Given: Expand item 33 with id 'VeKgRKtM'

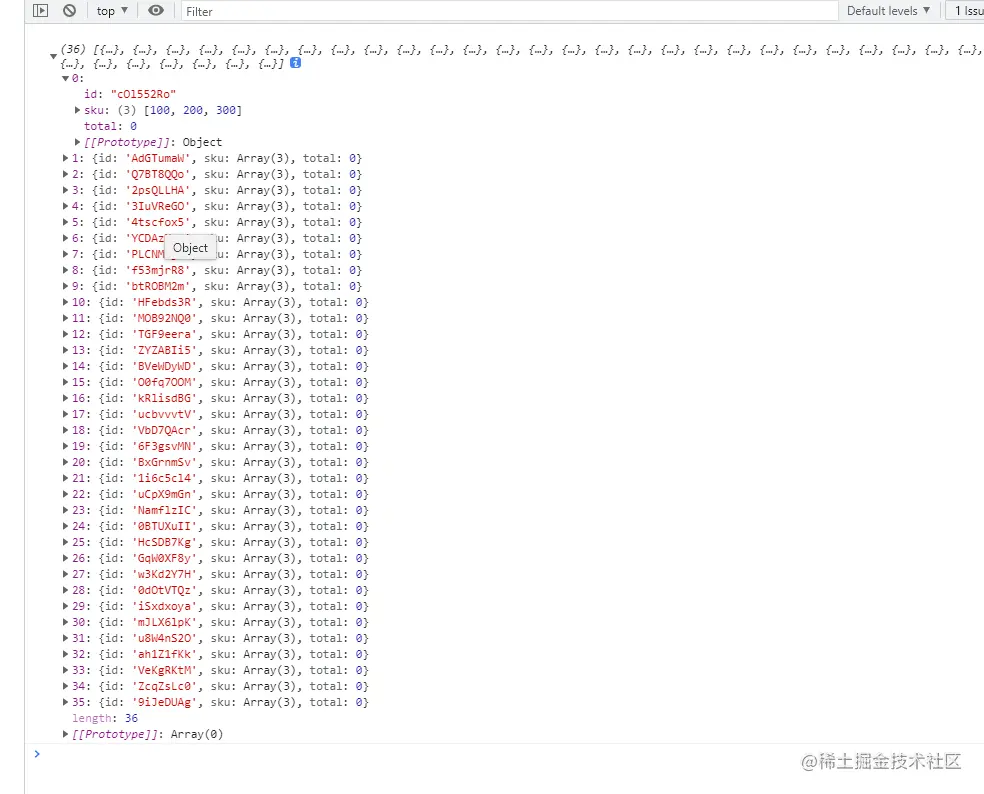Looking at the screenshot, I should (65, 670).
